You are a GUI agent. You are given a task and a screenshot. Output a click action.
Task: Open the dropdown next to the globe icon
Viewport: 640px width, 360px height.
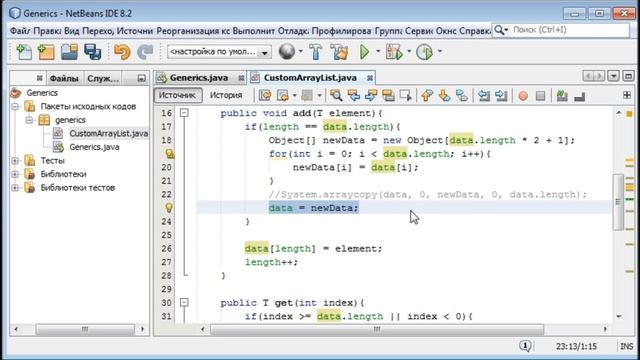[301, 51]
